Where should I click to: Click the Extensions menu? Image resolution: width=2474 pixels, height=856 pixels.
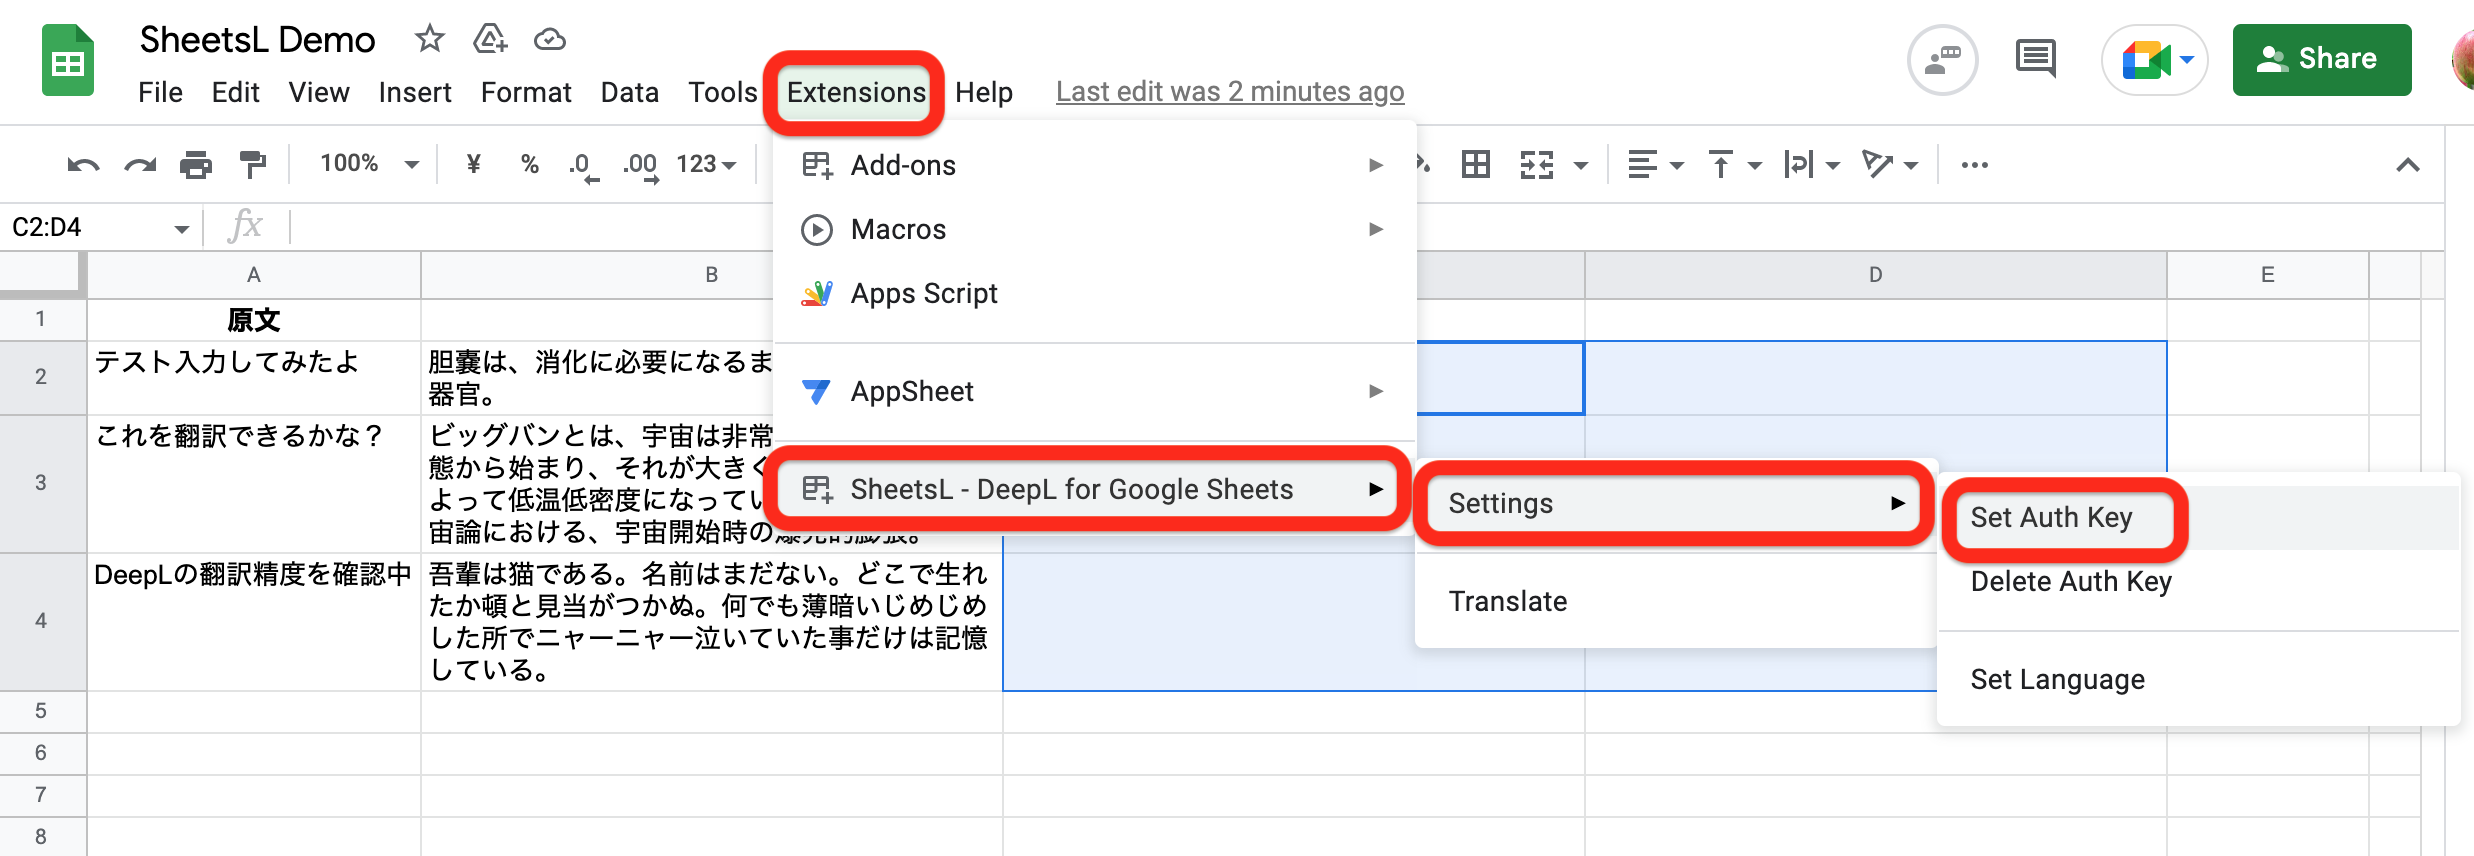[856, 92]
